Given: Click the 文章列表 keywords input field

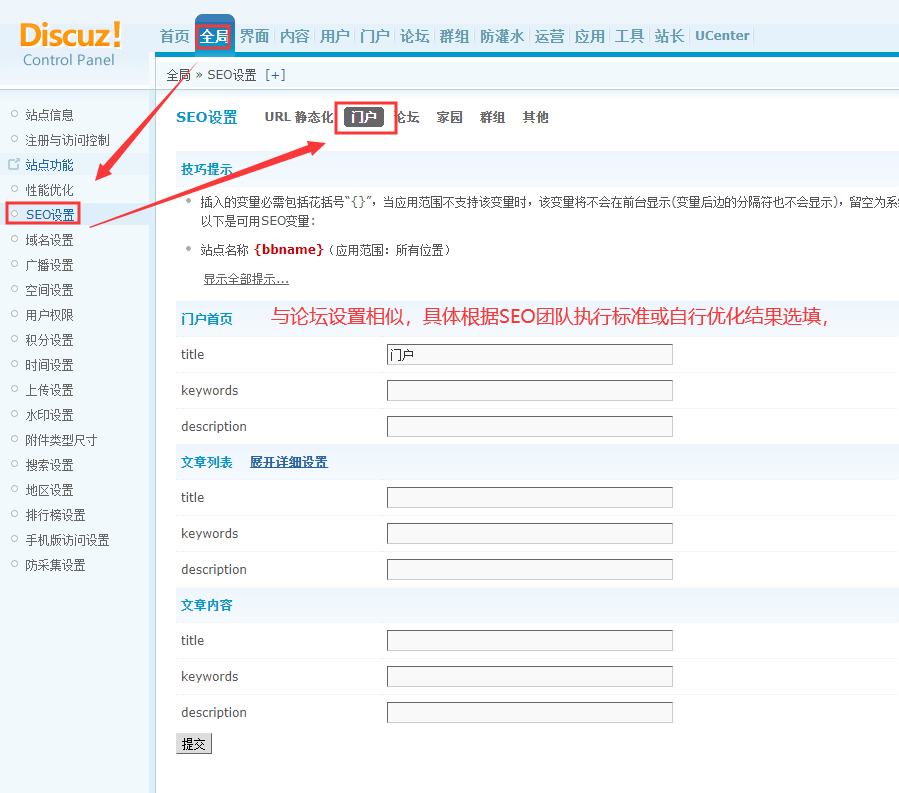Looking at the screenshot, I should tap(530, 533).
